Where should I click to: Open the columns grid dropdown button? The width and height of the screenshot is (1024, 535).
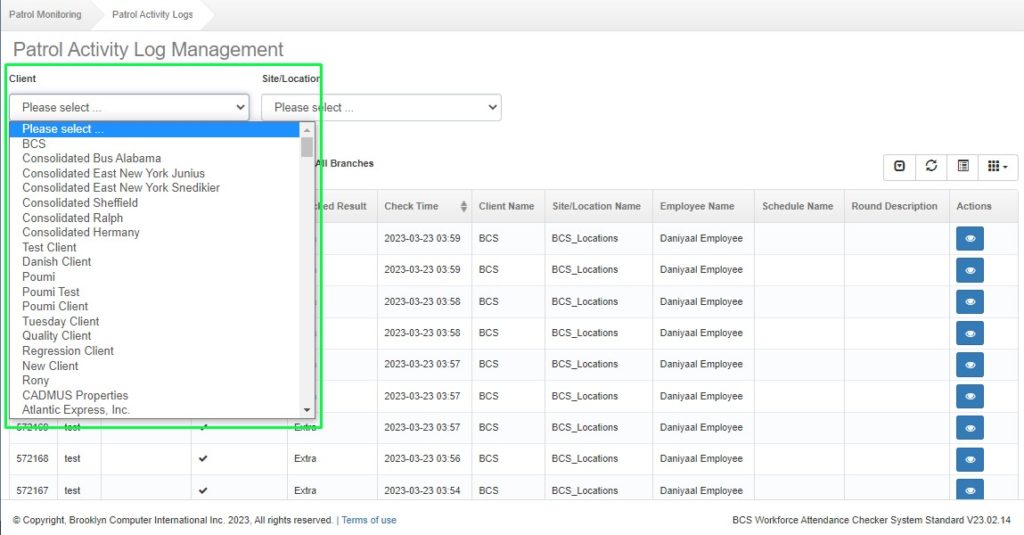pyautogui.click(x=996, y=166)
